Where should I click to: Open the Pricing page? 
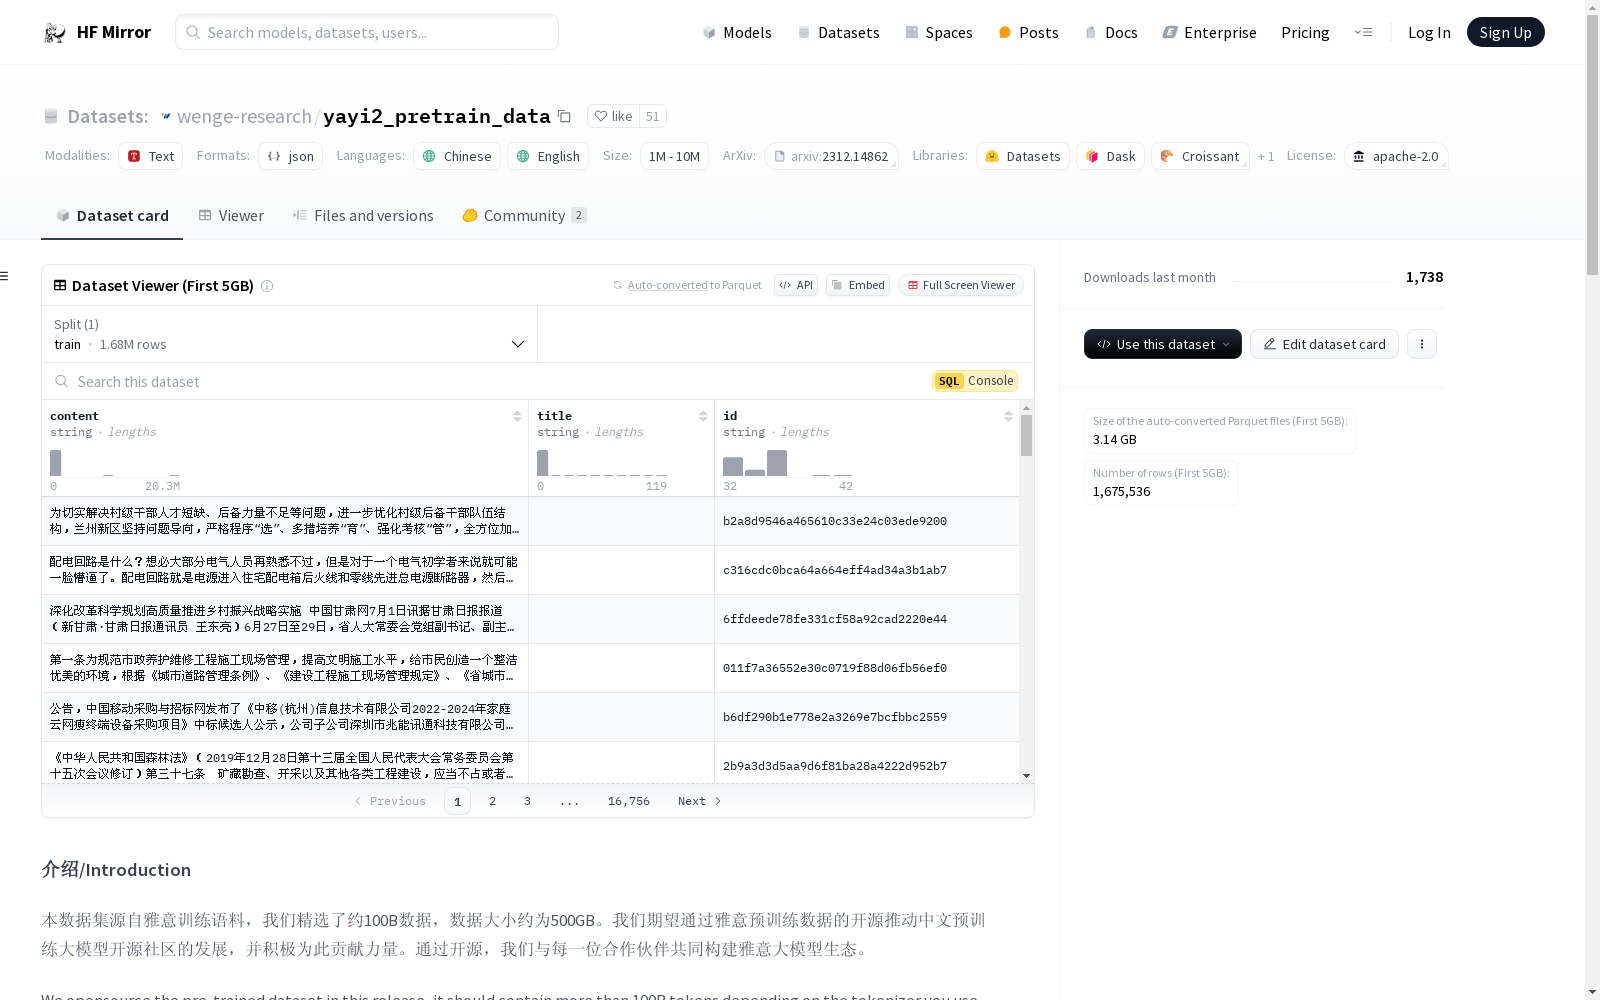coord(1305,32)
